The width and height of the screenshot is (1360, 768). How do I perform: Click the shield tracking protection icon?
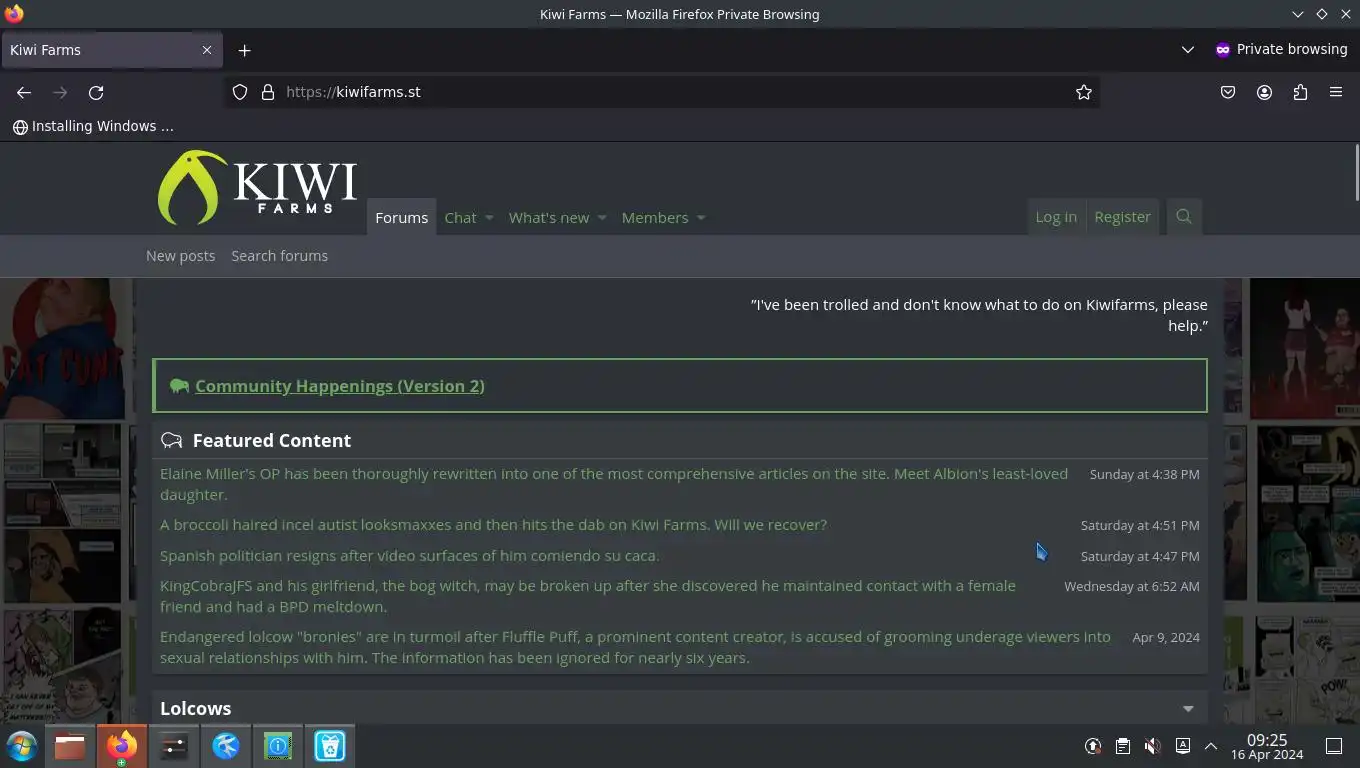click(x=240, y=92)
